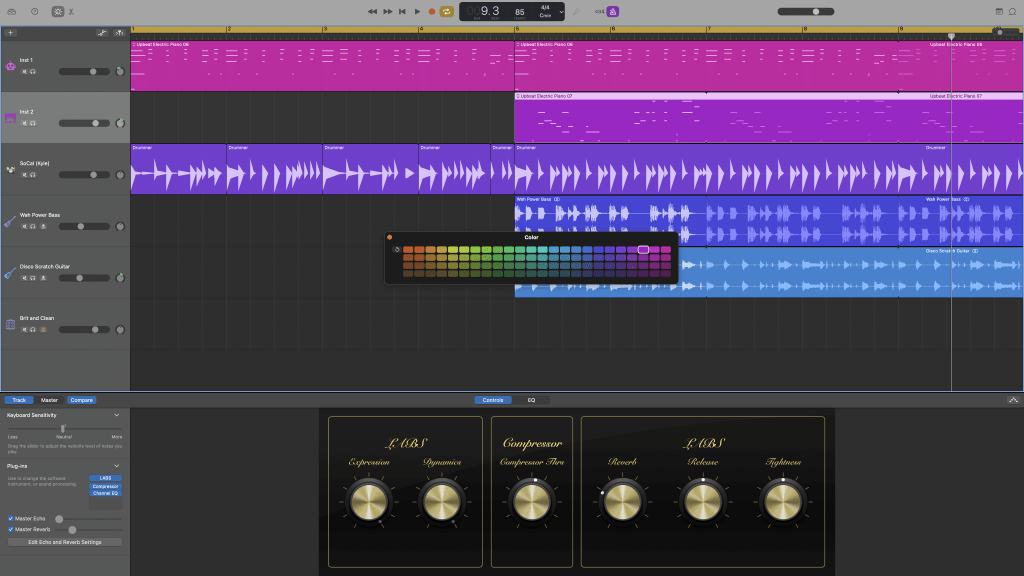Collapse the Plug-ins section
The height and width of the screenshot is (576, 1024).
point(116,465)
